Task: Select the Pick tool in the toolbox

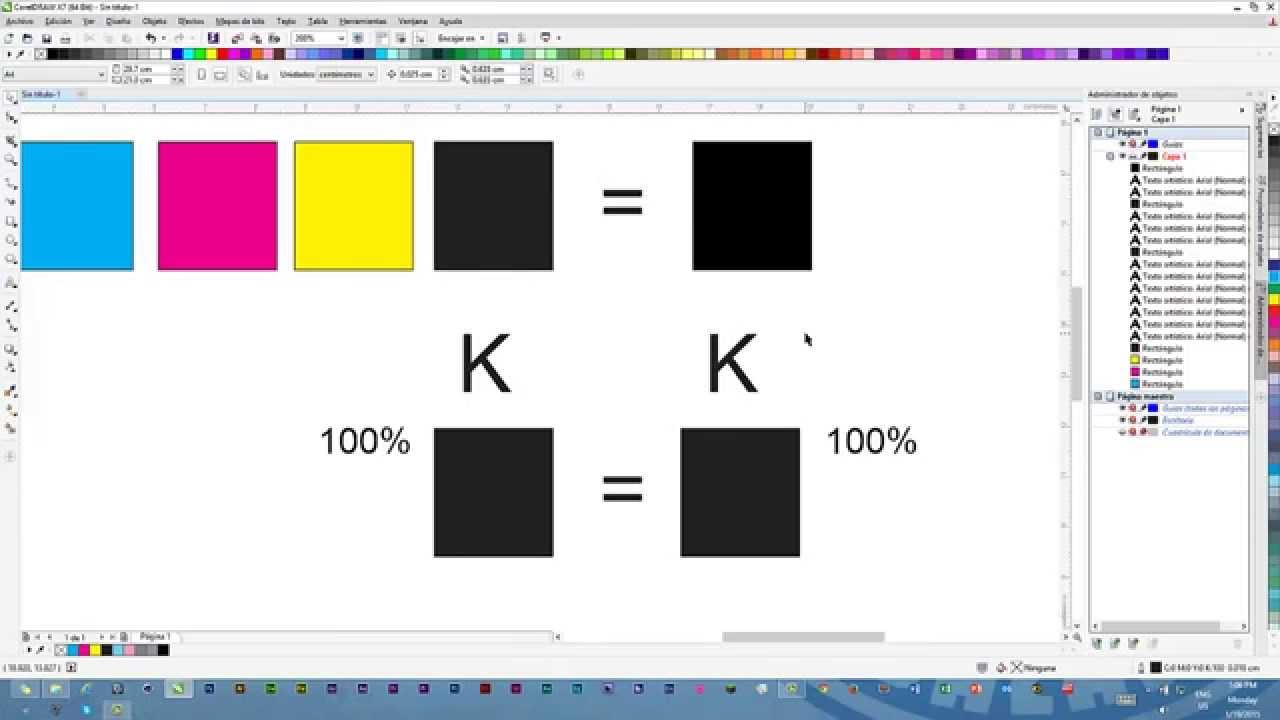Action: 11,98
